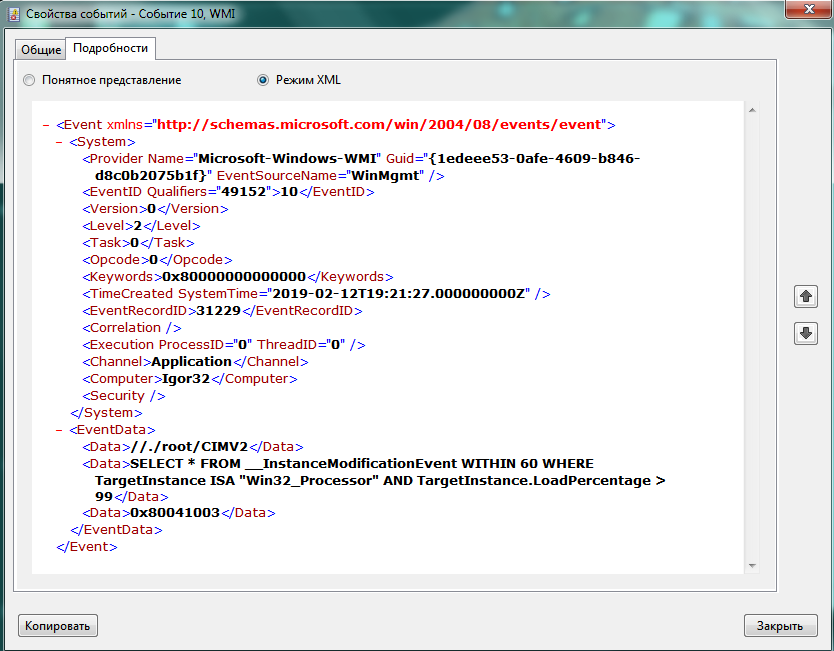This screenshot has height=651, width=834.
Task: Click the Security XML element
Action: [124, 396]
